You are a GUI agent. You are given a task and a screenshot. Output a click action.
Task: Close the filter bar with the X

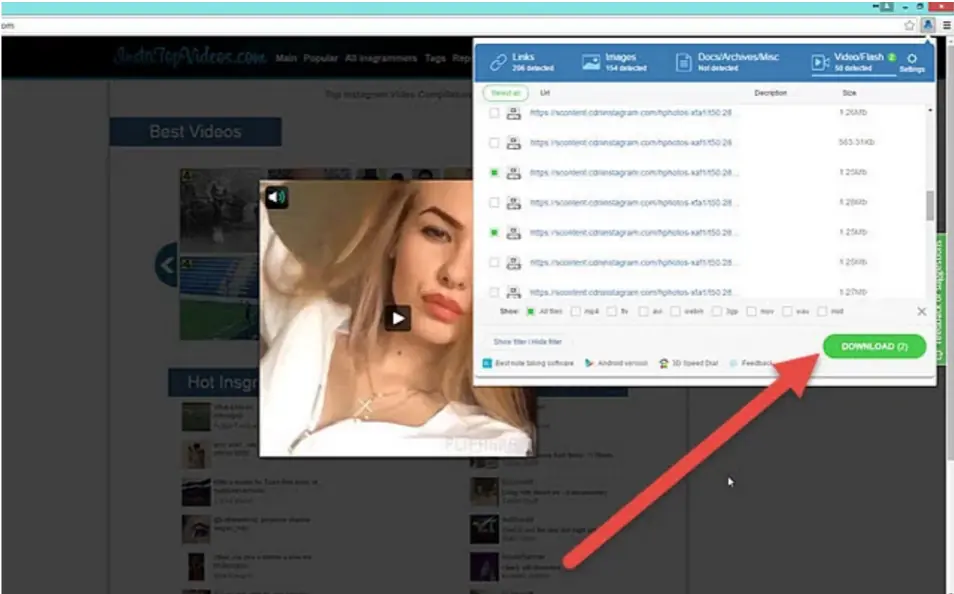coord(922,312)
